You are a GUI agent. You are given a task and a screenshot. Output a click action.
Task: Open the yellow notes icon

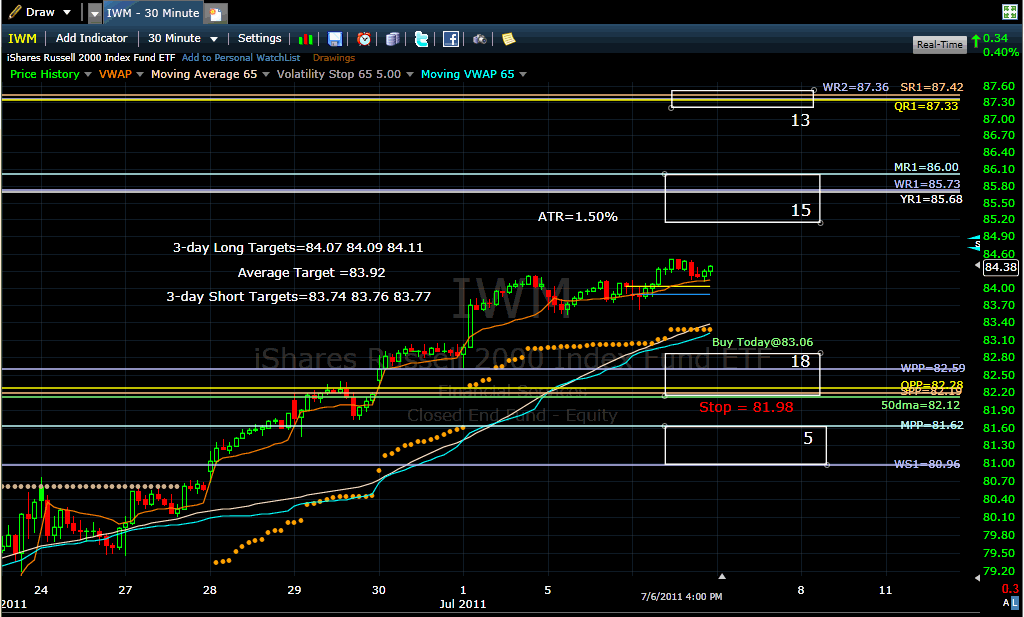[508, 39]
